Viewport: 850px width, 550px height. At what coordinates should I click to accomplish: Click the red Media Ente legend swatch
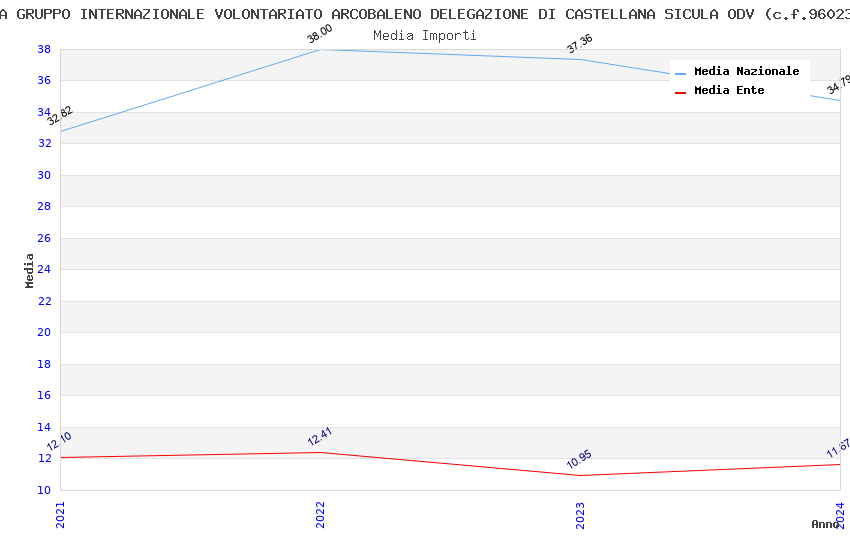pos(680,93)
